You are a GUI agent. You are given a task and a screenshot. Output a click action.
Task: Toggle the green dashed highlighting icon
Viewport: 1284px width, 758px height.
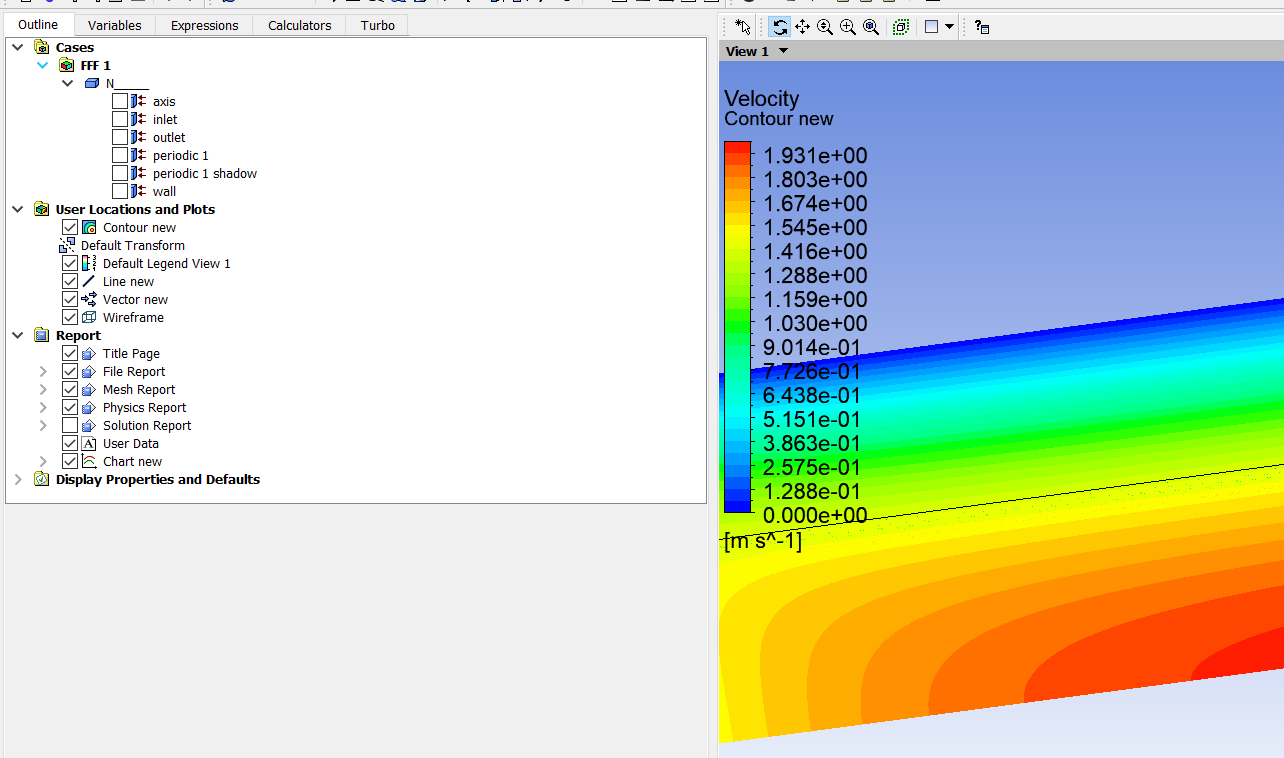(x=901, y=27)
